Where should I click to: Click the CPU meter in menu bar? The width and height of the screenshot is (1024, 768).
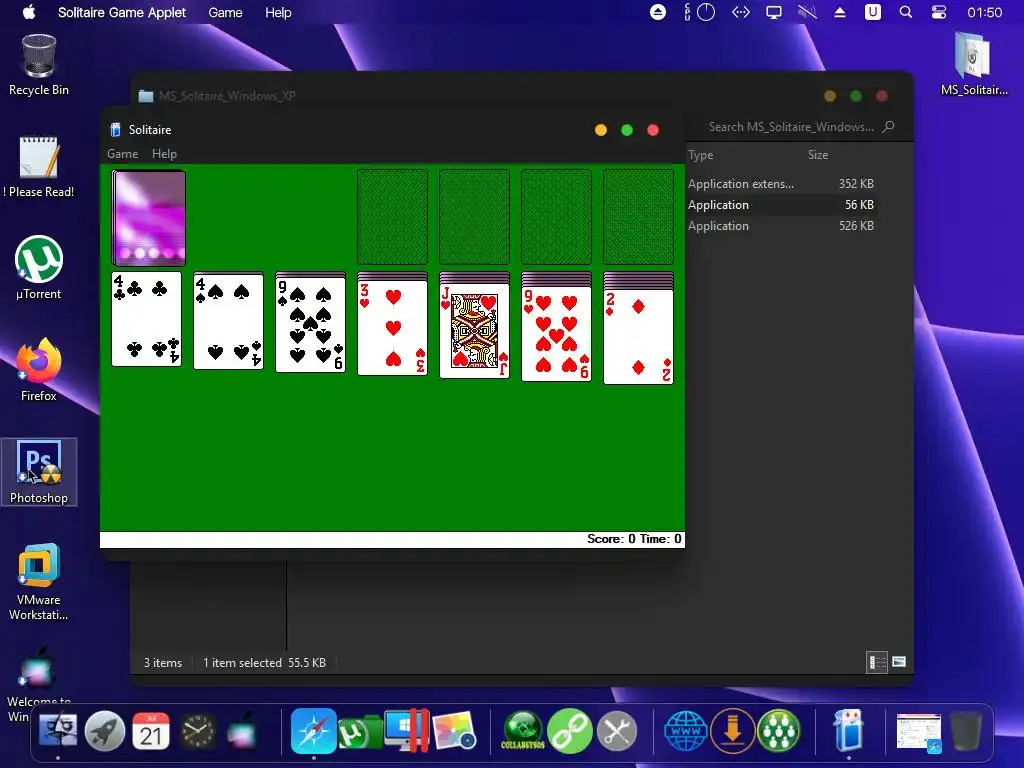[699, 12]
